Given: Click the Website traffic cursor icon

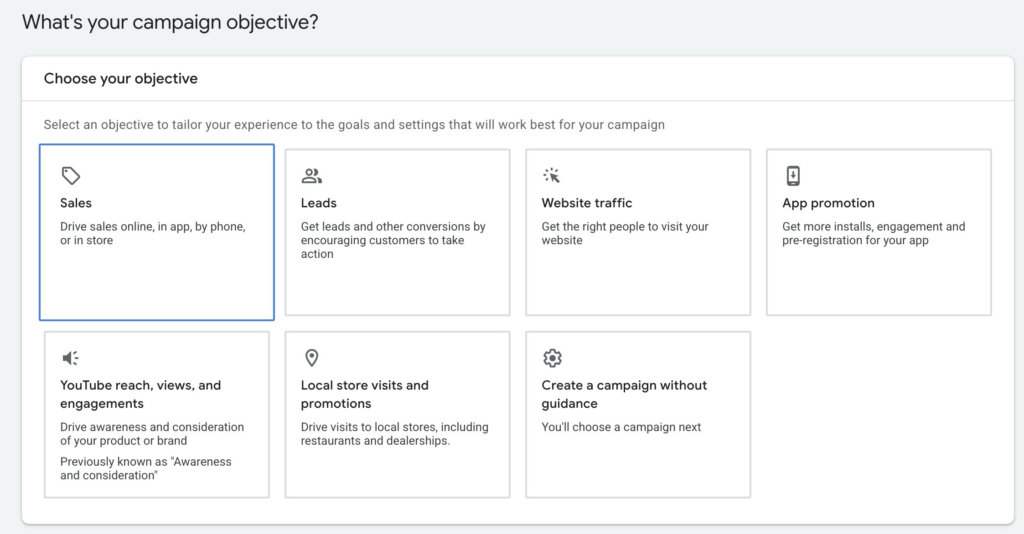Looking at the screenshot, I should click(x=552, y=176).
